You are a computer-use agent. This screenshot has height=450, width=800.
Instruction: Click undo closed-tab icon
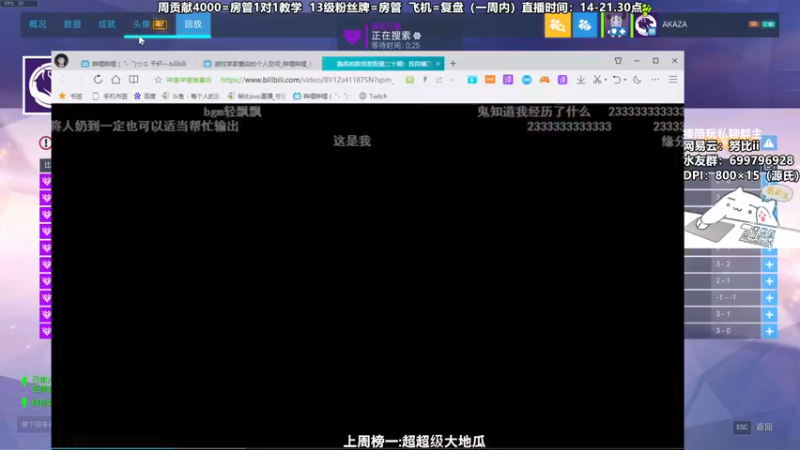(x=616, y=80)
